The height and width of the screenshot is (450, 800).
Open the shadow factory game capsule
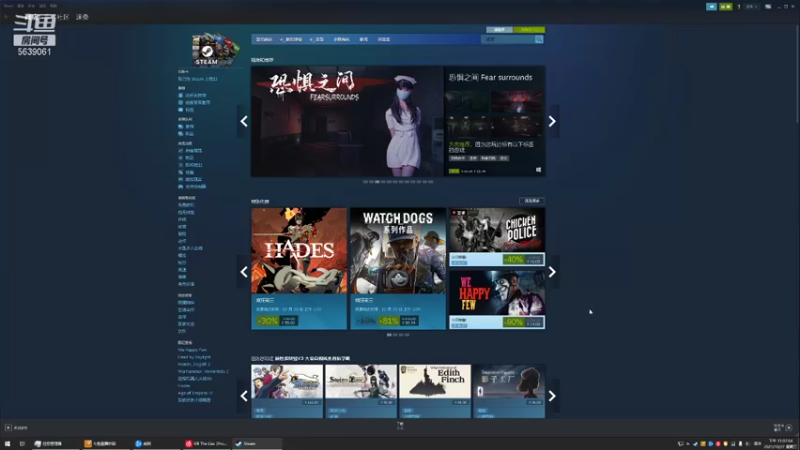tap(509, 391)
